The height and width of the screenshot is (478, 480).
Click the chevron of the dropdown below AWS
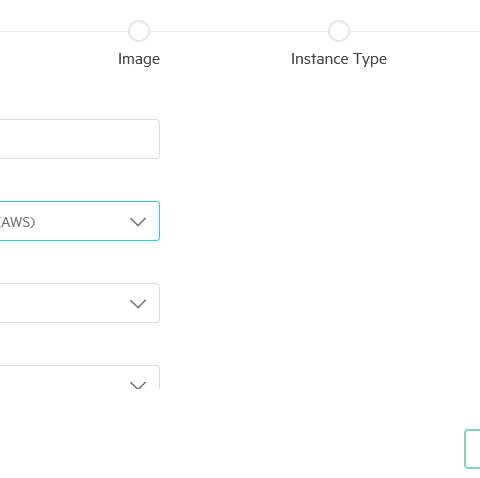tap(138, 304)
